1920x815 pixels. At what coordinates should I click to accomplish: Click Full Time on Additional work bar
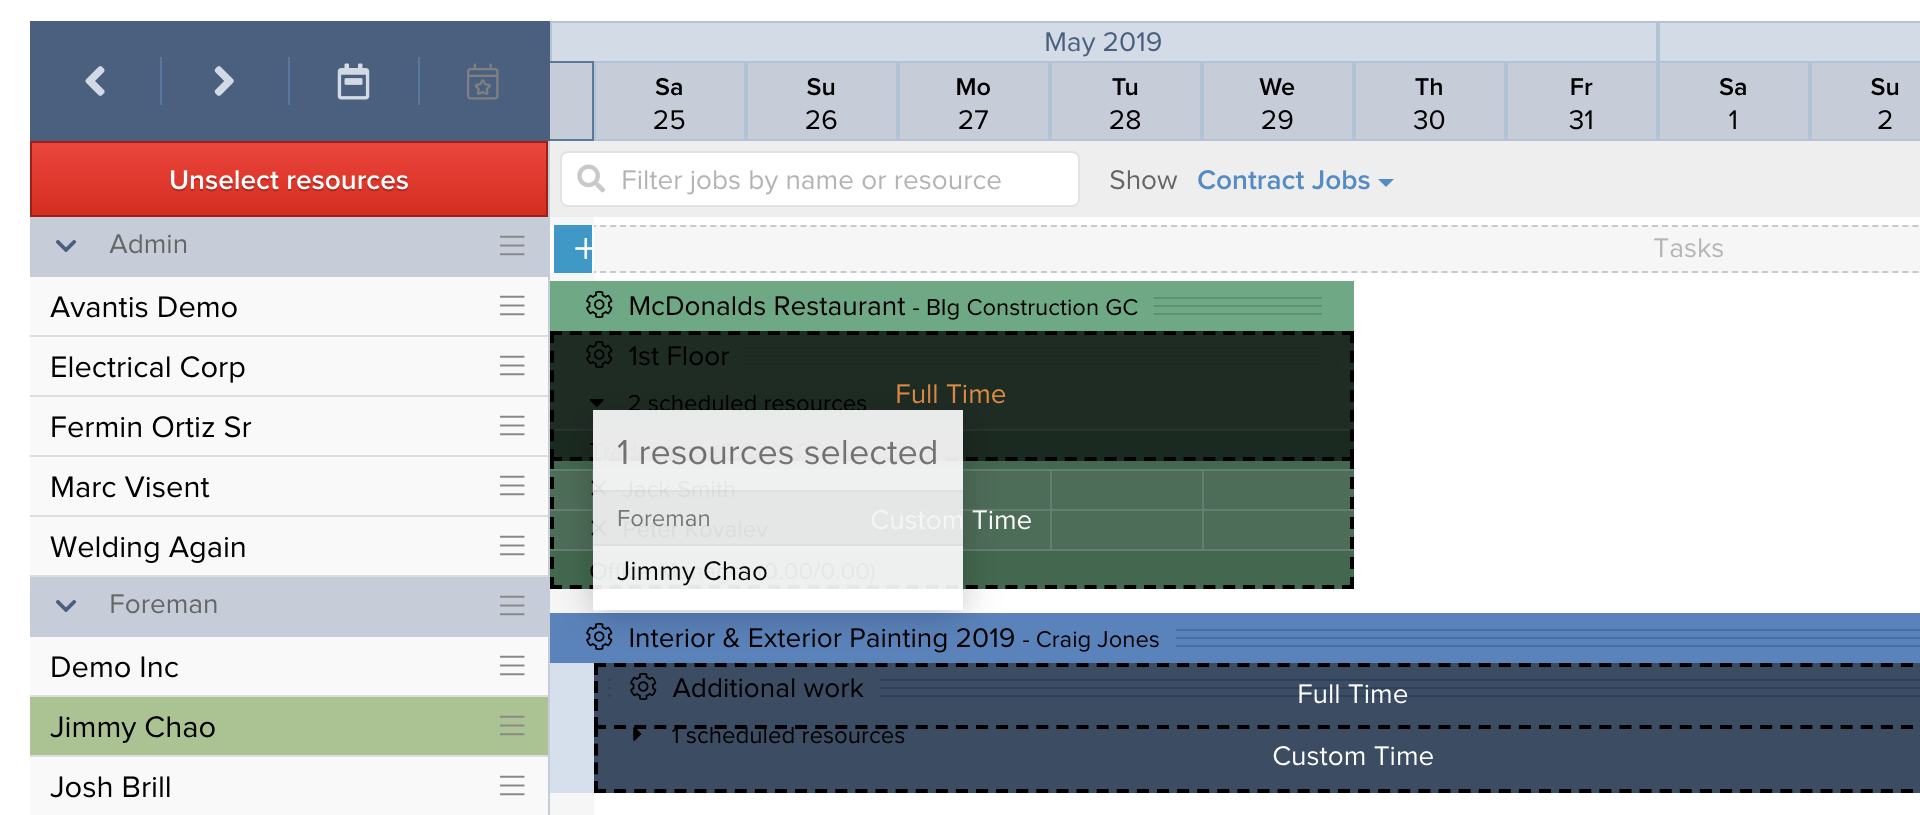(1352, 694)
